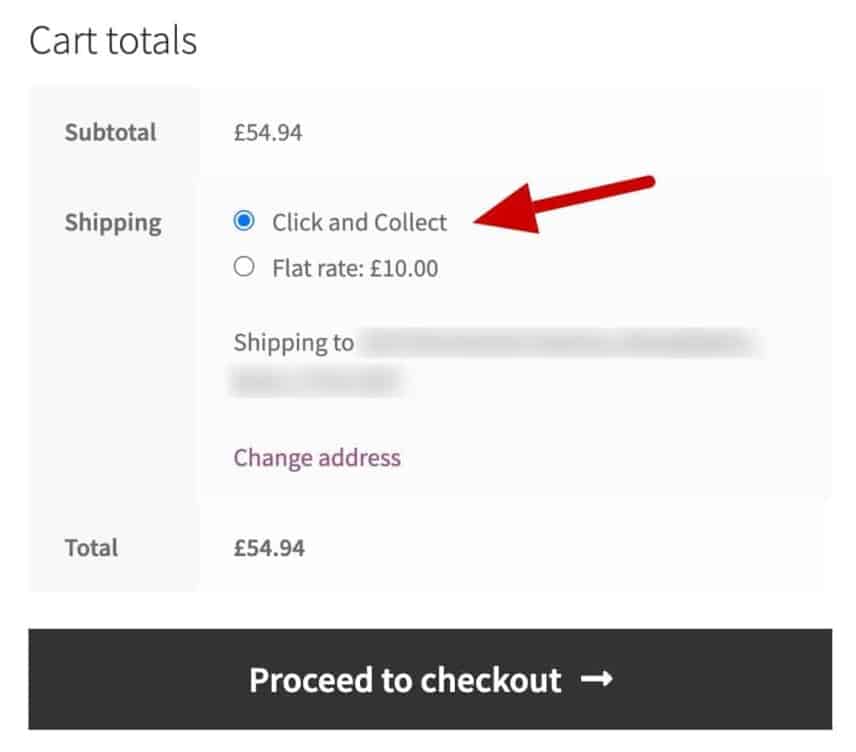
Task: Click the Total row label
Action: coord(91,547)
